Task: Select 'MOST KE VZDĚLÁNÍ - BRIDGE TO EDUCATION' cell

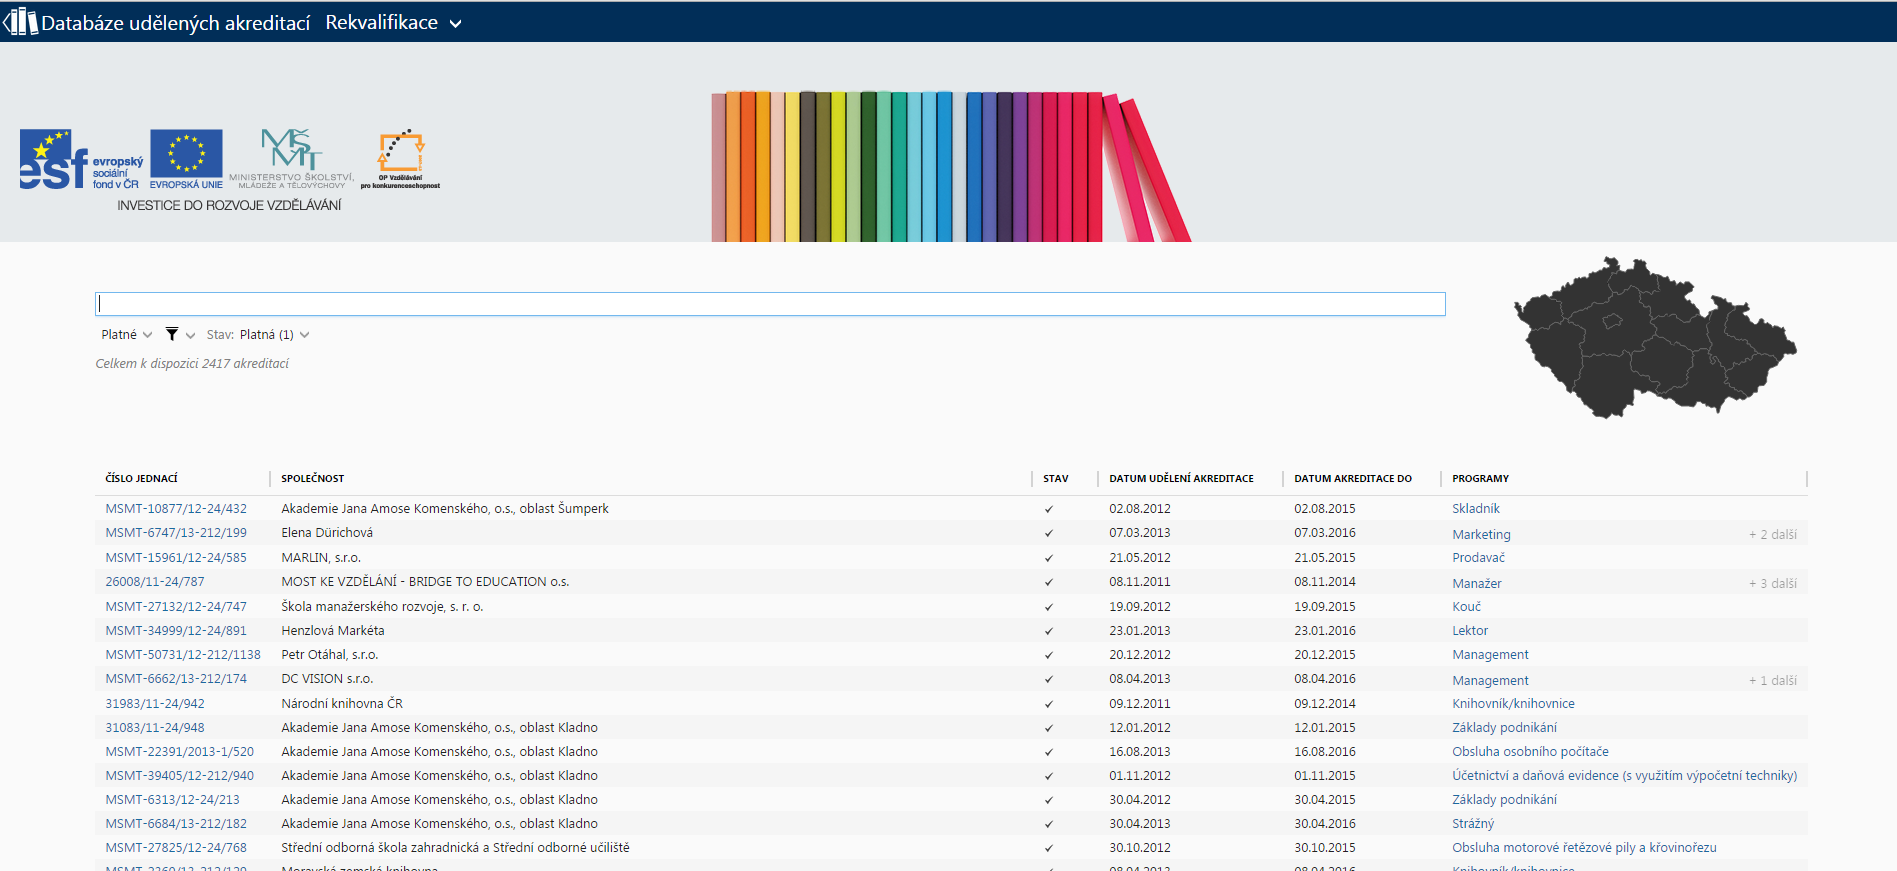Action: coord(425,582)
